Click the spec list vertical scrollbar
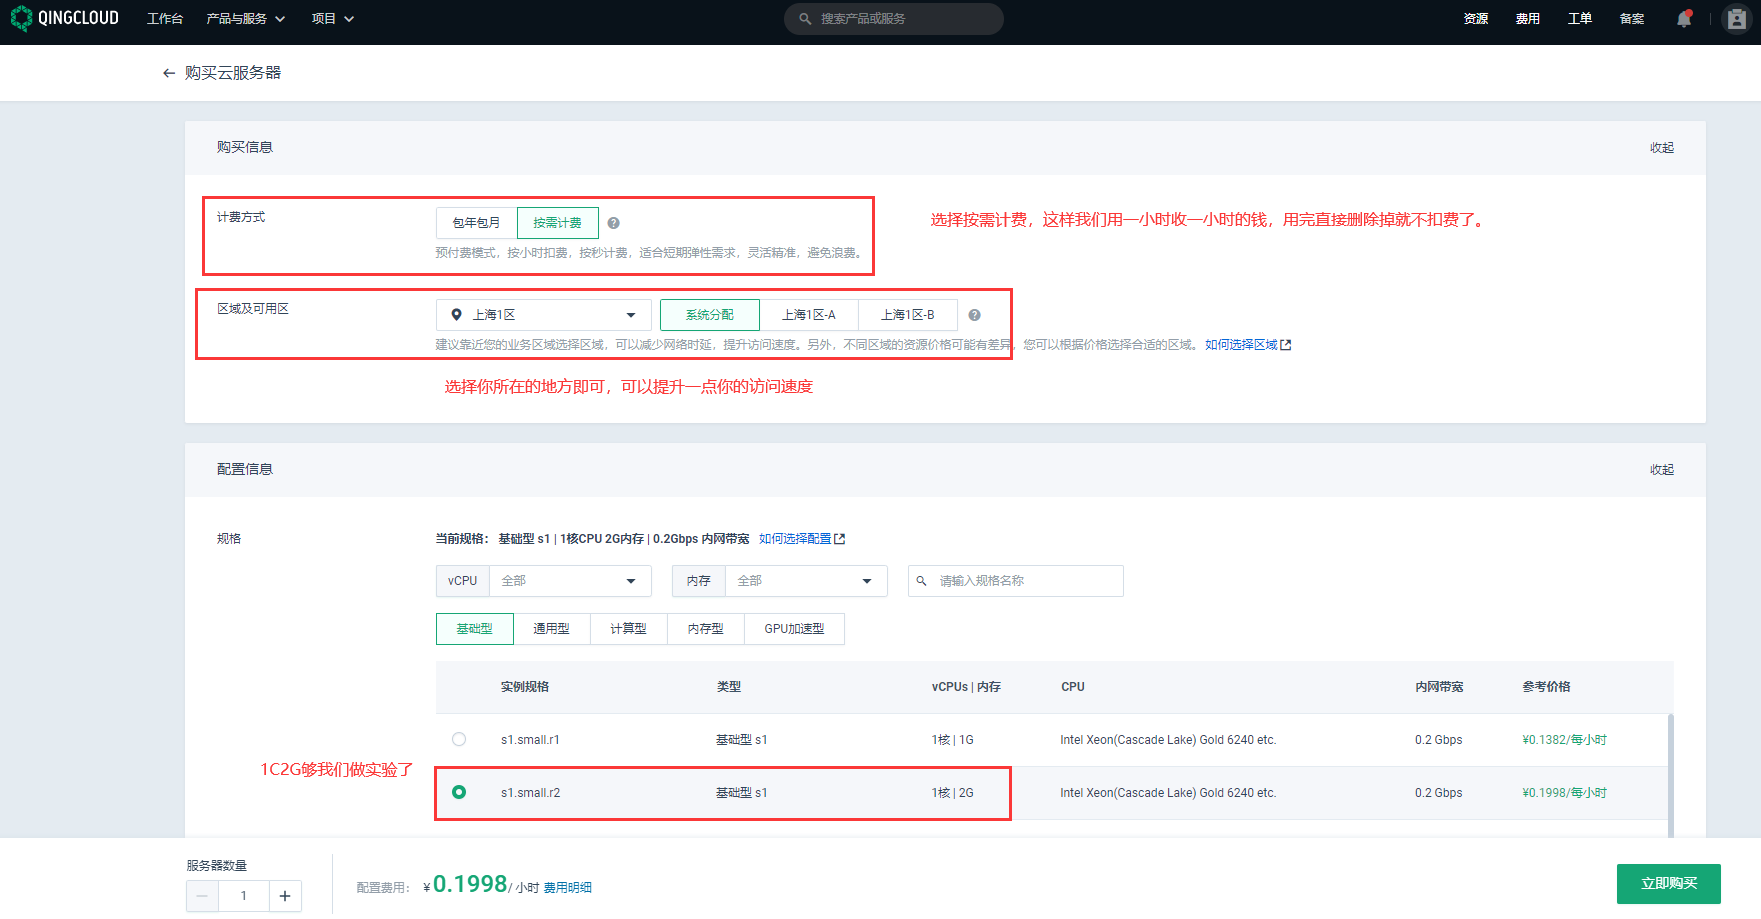The height and width of the screenshot is (919, 1761). click(1670, 770)
